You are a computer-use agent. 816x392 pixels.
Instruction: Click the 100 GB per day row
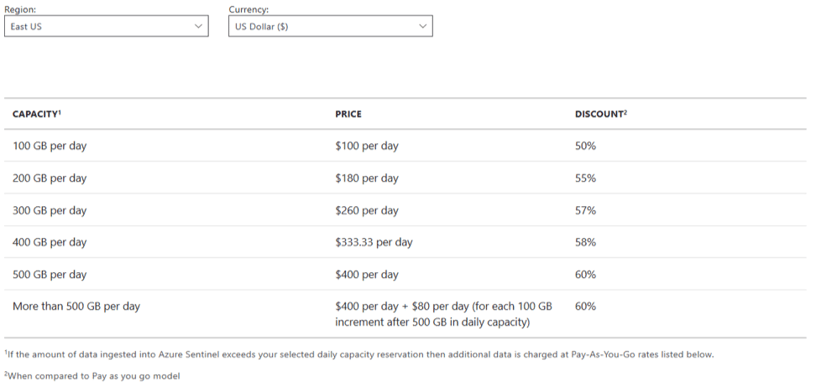click(x=405, y=146)
